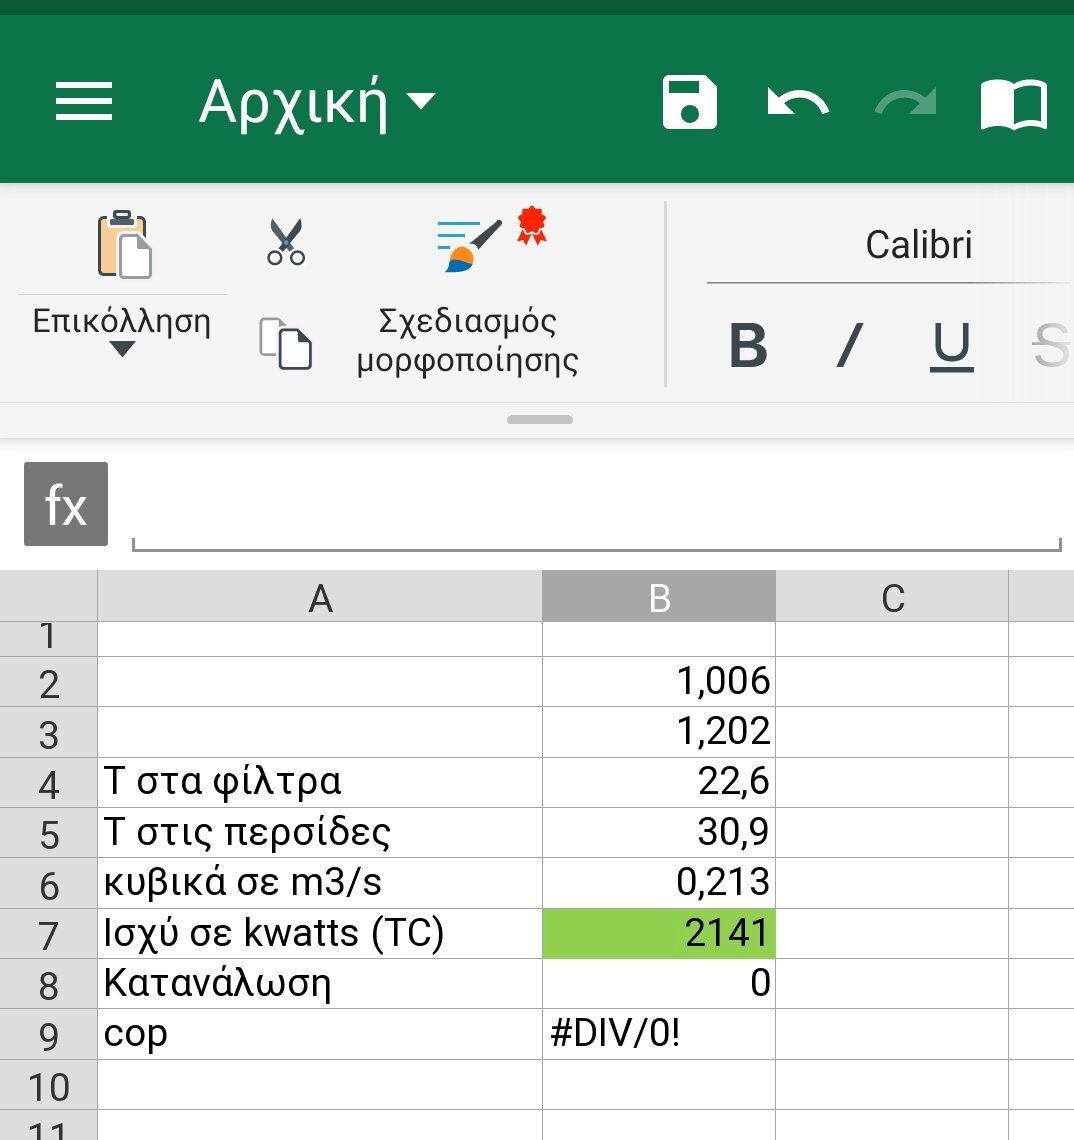Select empty cell C4
1074x1140 pixels.
[892, 782]
